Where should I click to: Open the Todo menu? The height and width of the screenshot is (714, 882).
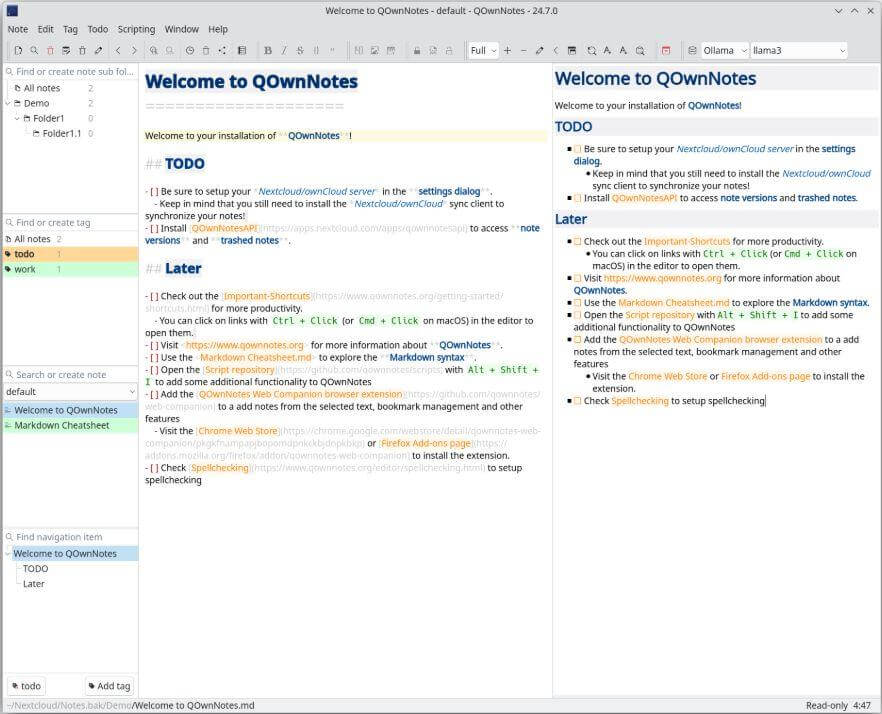coord(97,29)
